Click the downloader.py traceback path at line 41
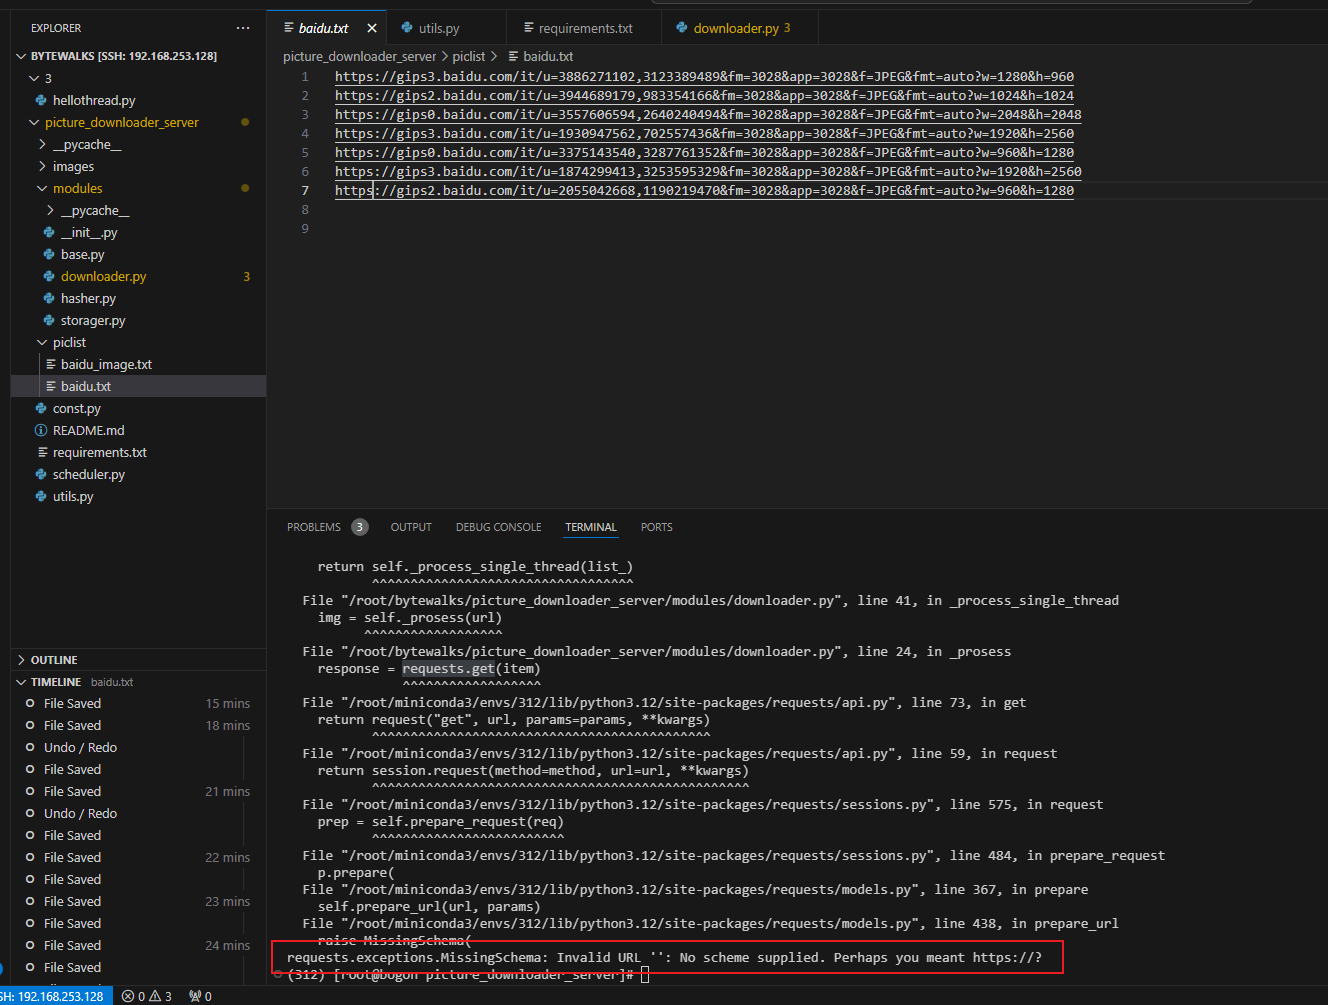This screenshot has height=1005, width=1328. (595, 600)
